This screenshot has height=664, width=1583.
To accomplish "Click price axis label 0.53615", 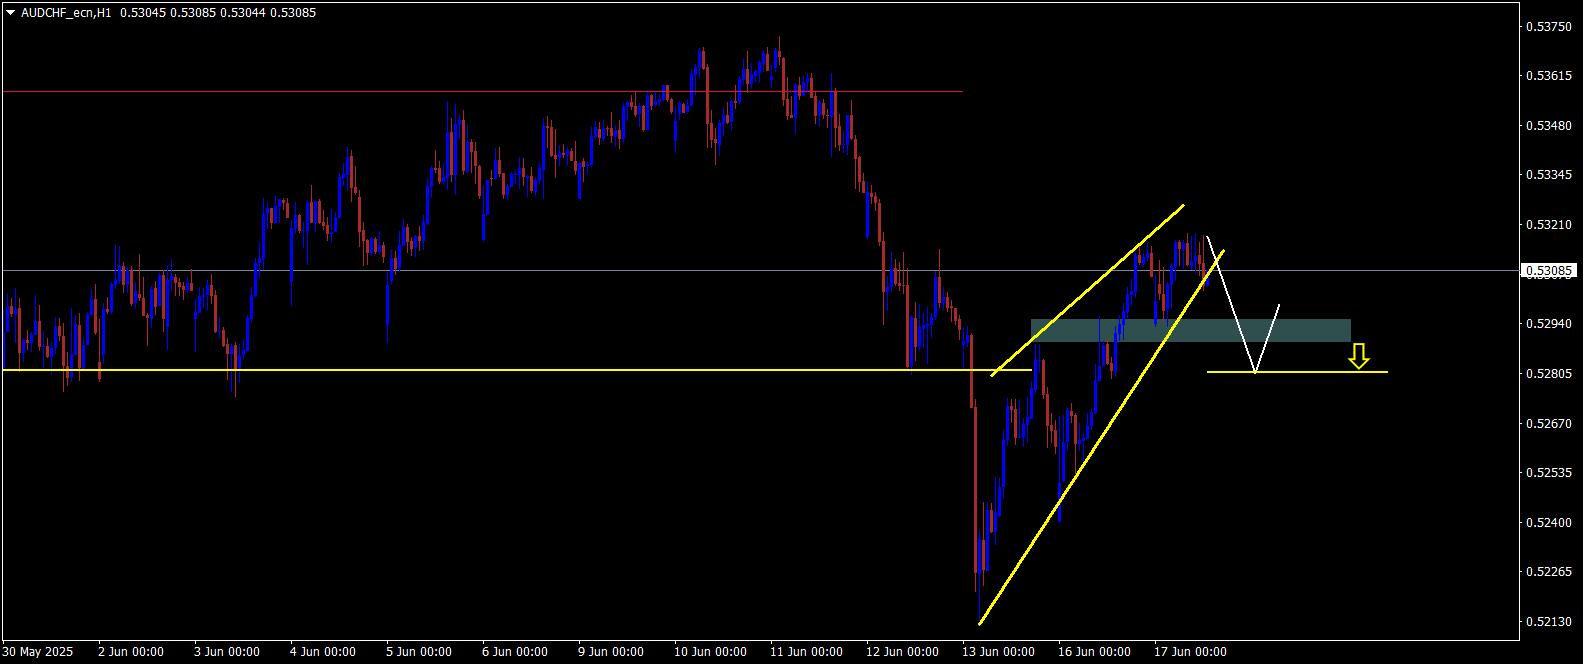I will (1549, 76).
